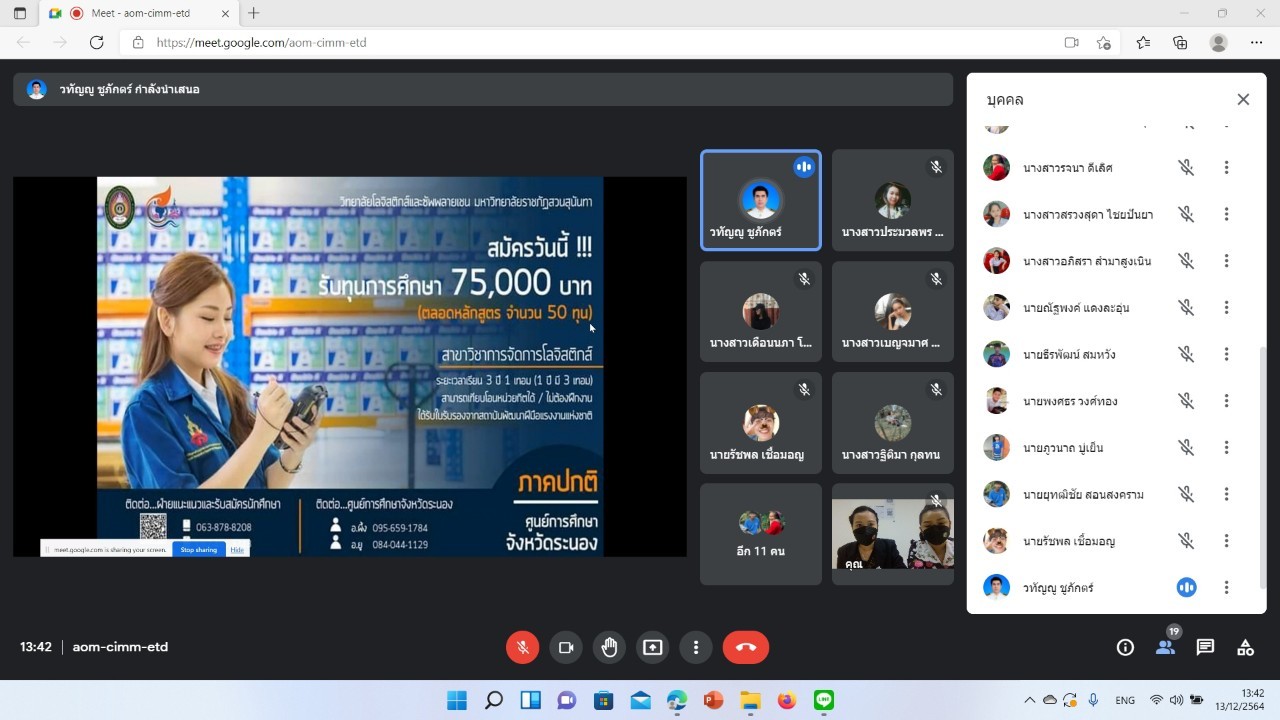Toggle the microphone mute button
Screen dimensions: 1280x720
click(x=522, y=647)
